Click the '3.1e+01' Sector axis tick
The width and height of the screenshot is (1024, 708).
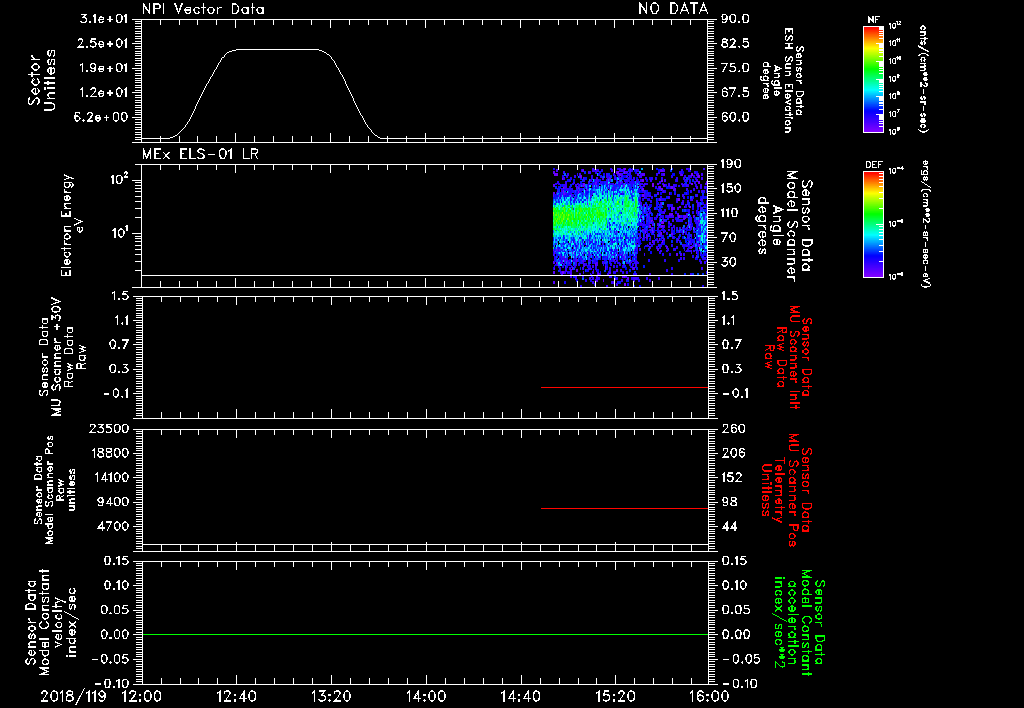tap(103, 19)
